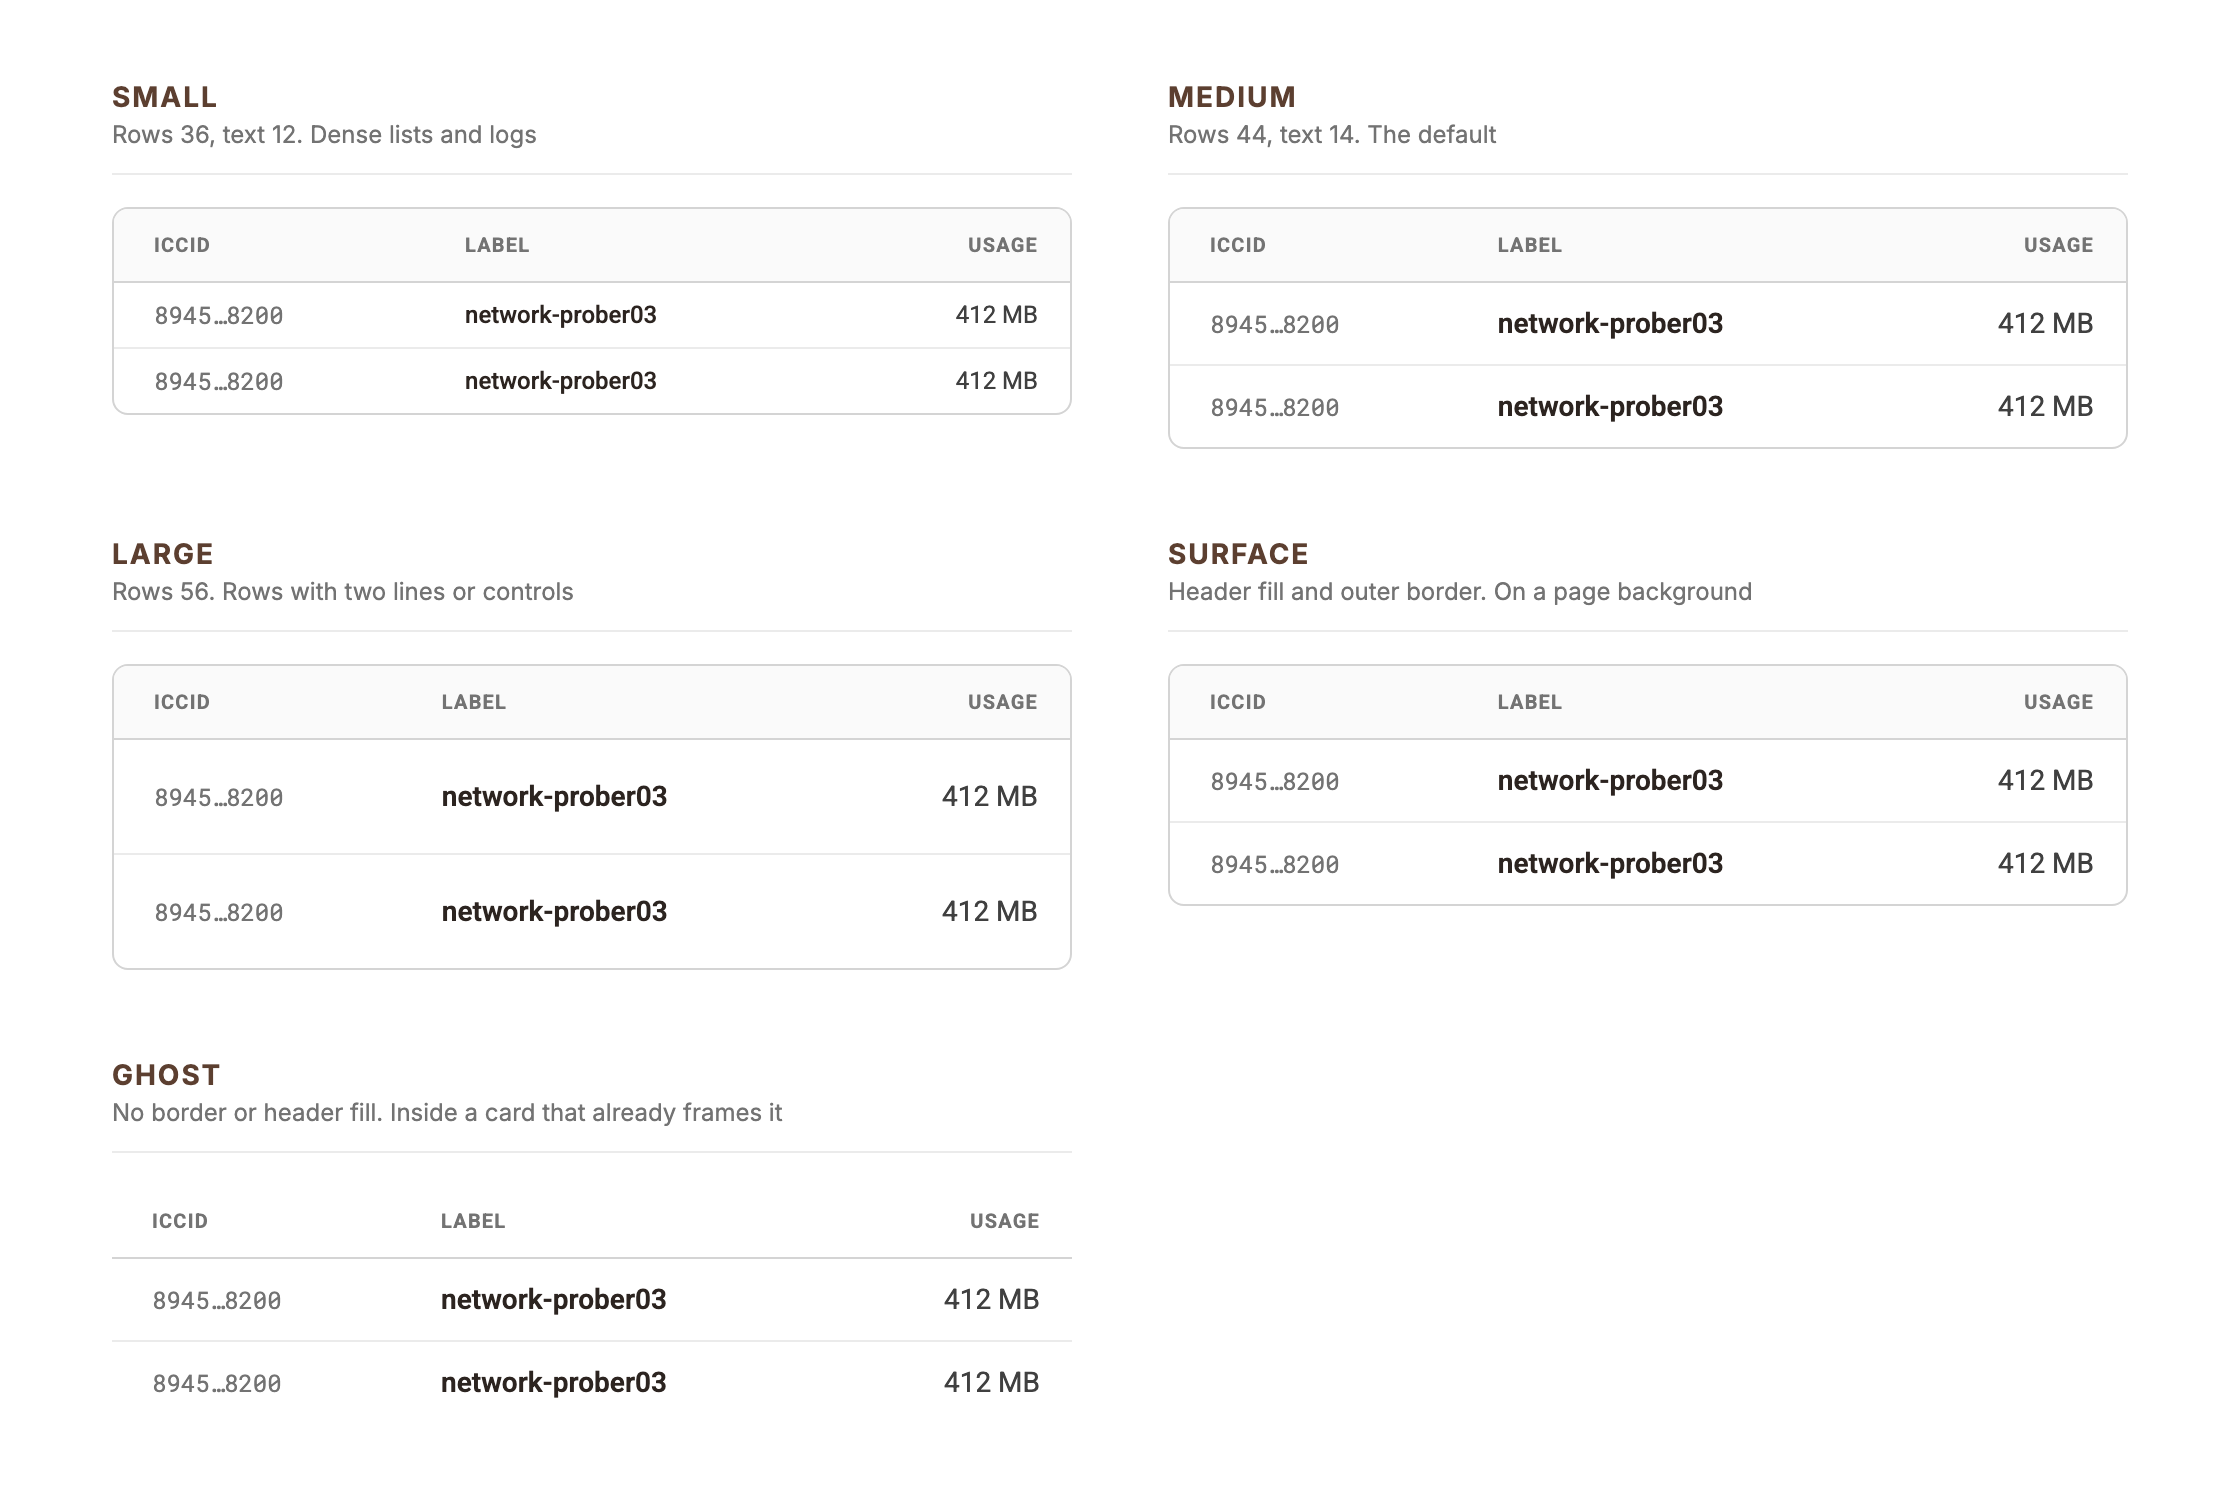Select second-row network-prober03 cell in the Small table
2240x1493 pixels.
tap(561, 381)
